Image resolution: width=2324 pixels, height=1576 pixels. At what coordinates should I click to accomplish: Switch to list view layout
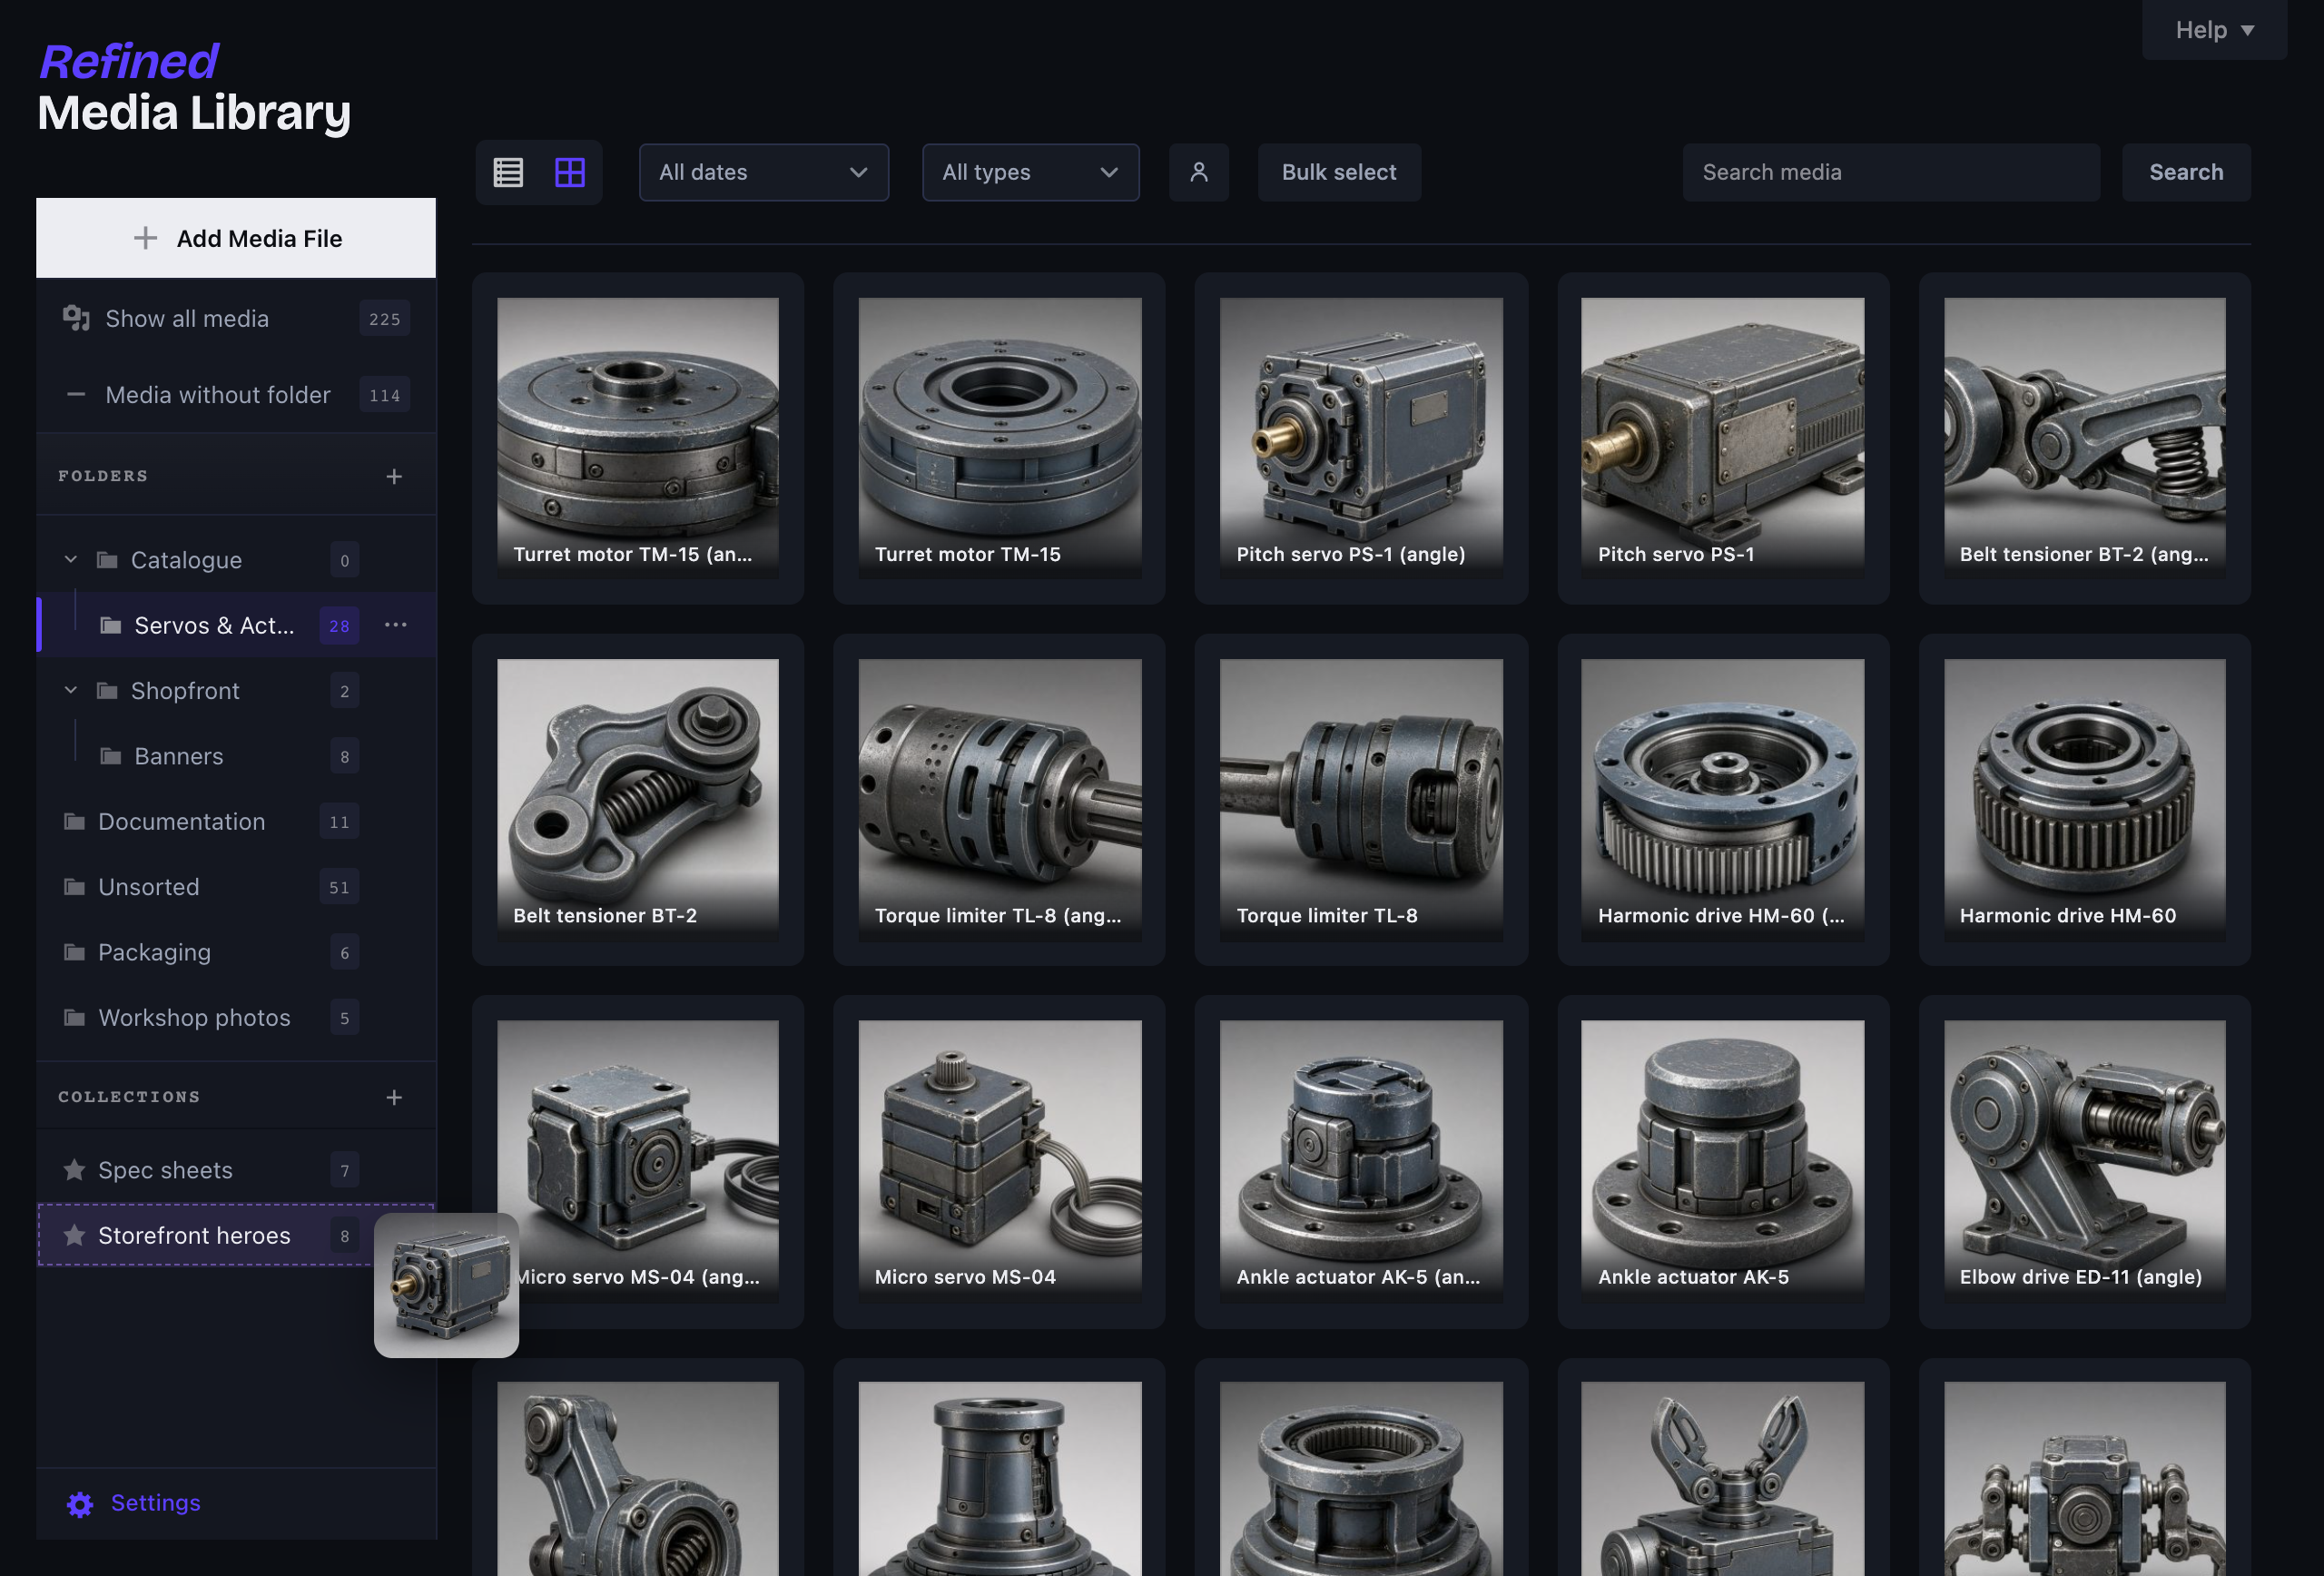508,172
